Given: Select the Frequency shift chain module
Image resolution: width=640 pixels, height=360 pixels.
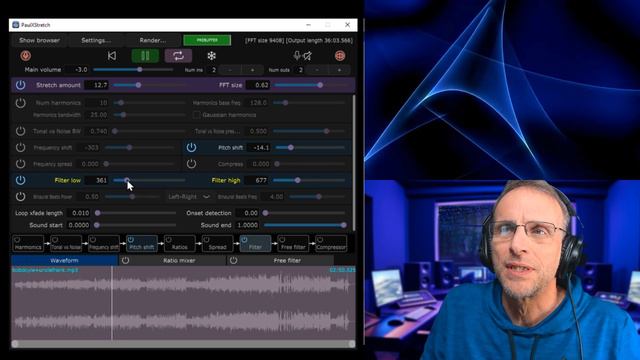Looking at the screenshot, I should point(104,243).
